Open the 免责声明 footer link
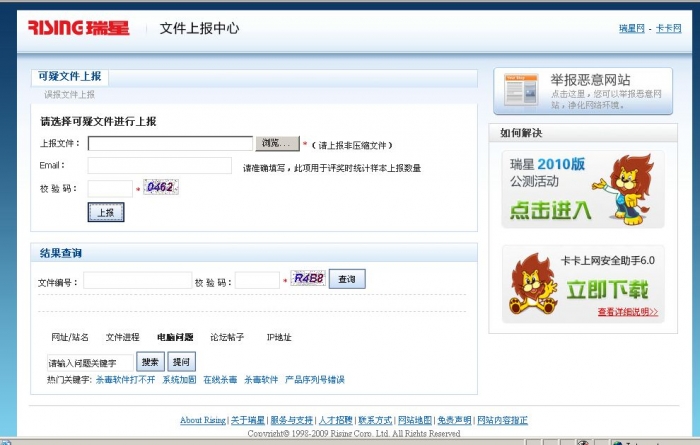This screenshot has width=700, height=445. (x=454, y=420)
